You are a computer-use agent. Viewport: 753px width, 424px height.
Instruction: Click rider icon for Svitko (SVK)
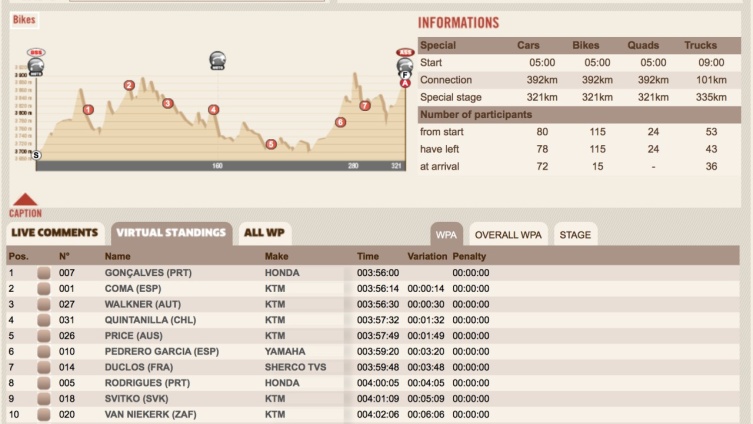44,399
